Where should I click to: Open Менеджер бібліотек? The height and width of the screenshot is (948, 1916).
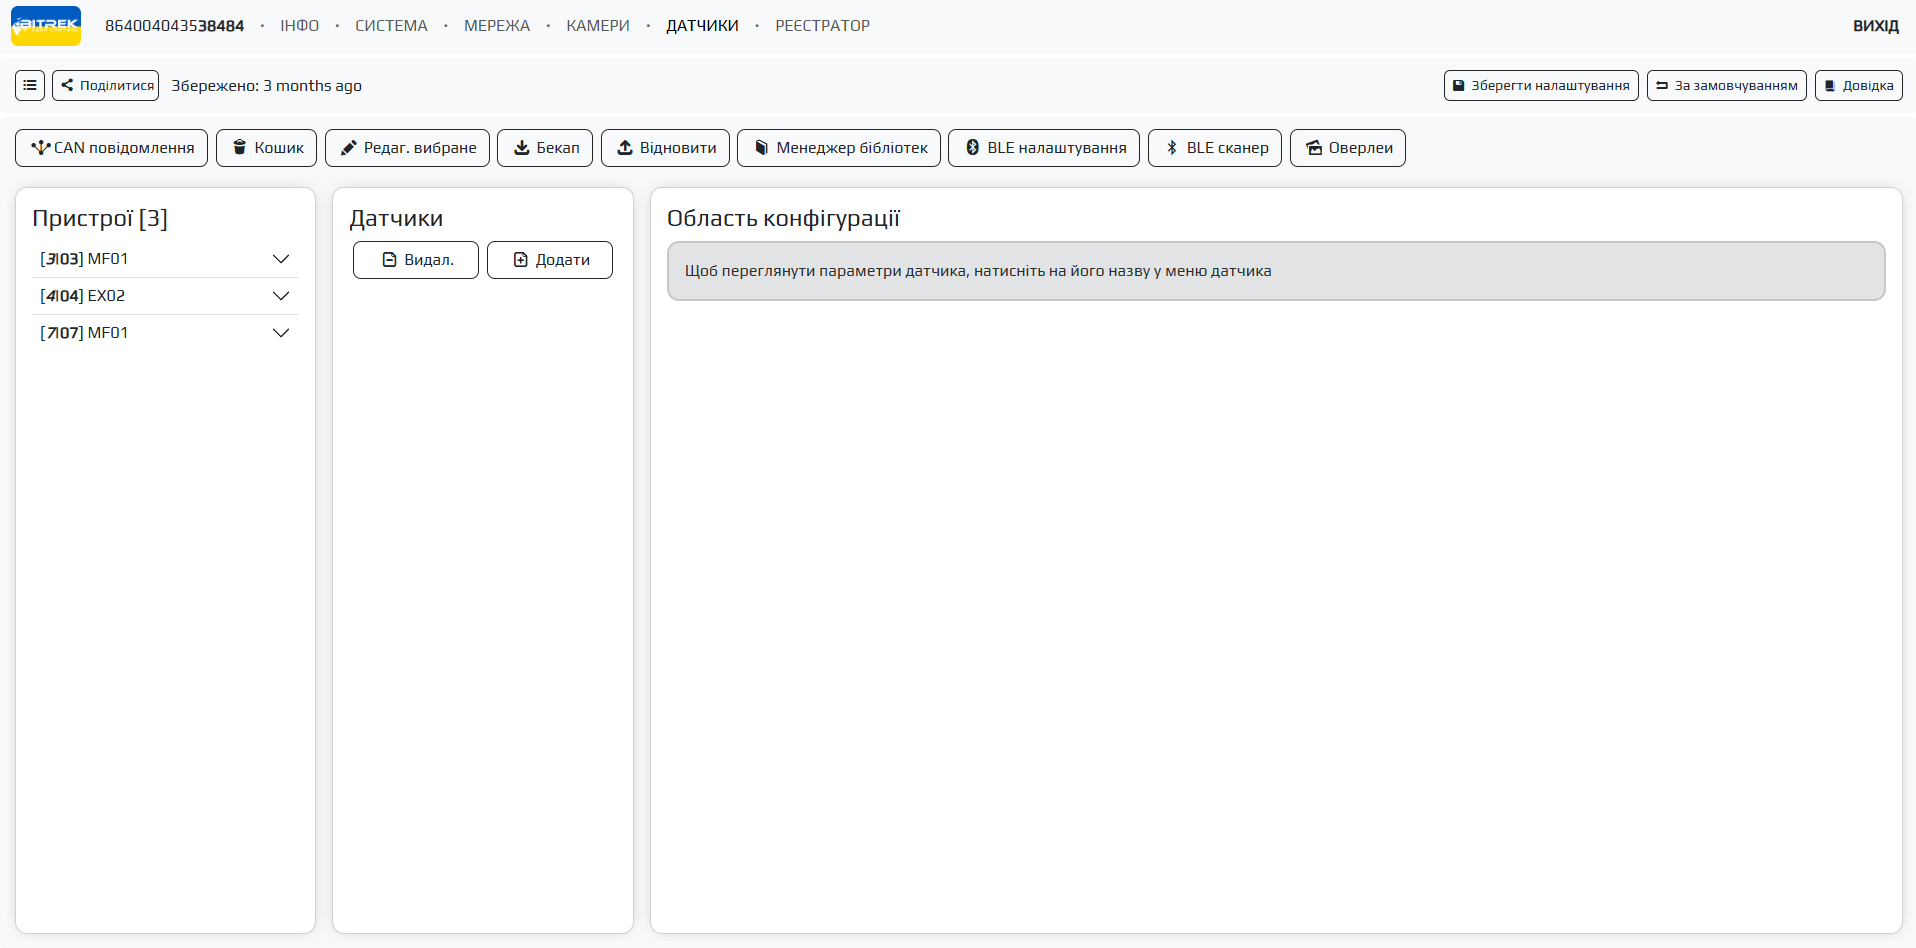[x=839, y=148]
